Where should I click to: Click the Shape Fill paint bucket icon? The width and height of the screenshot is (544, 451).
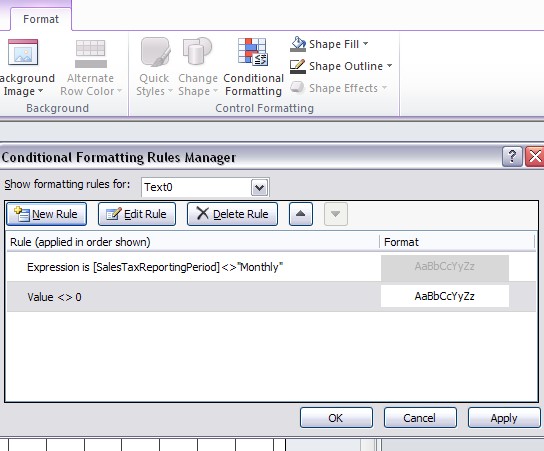point(298,44)
